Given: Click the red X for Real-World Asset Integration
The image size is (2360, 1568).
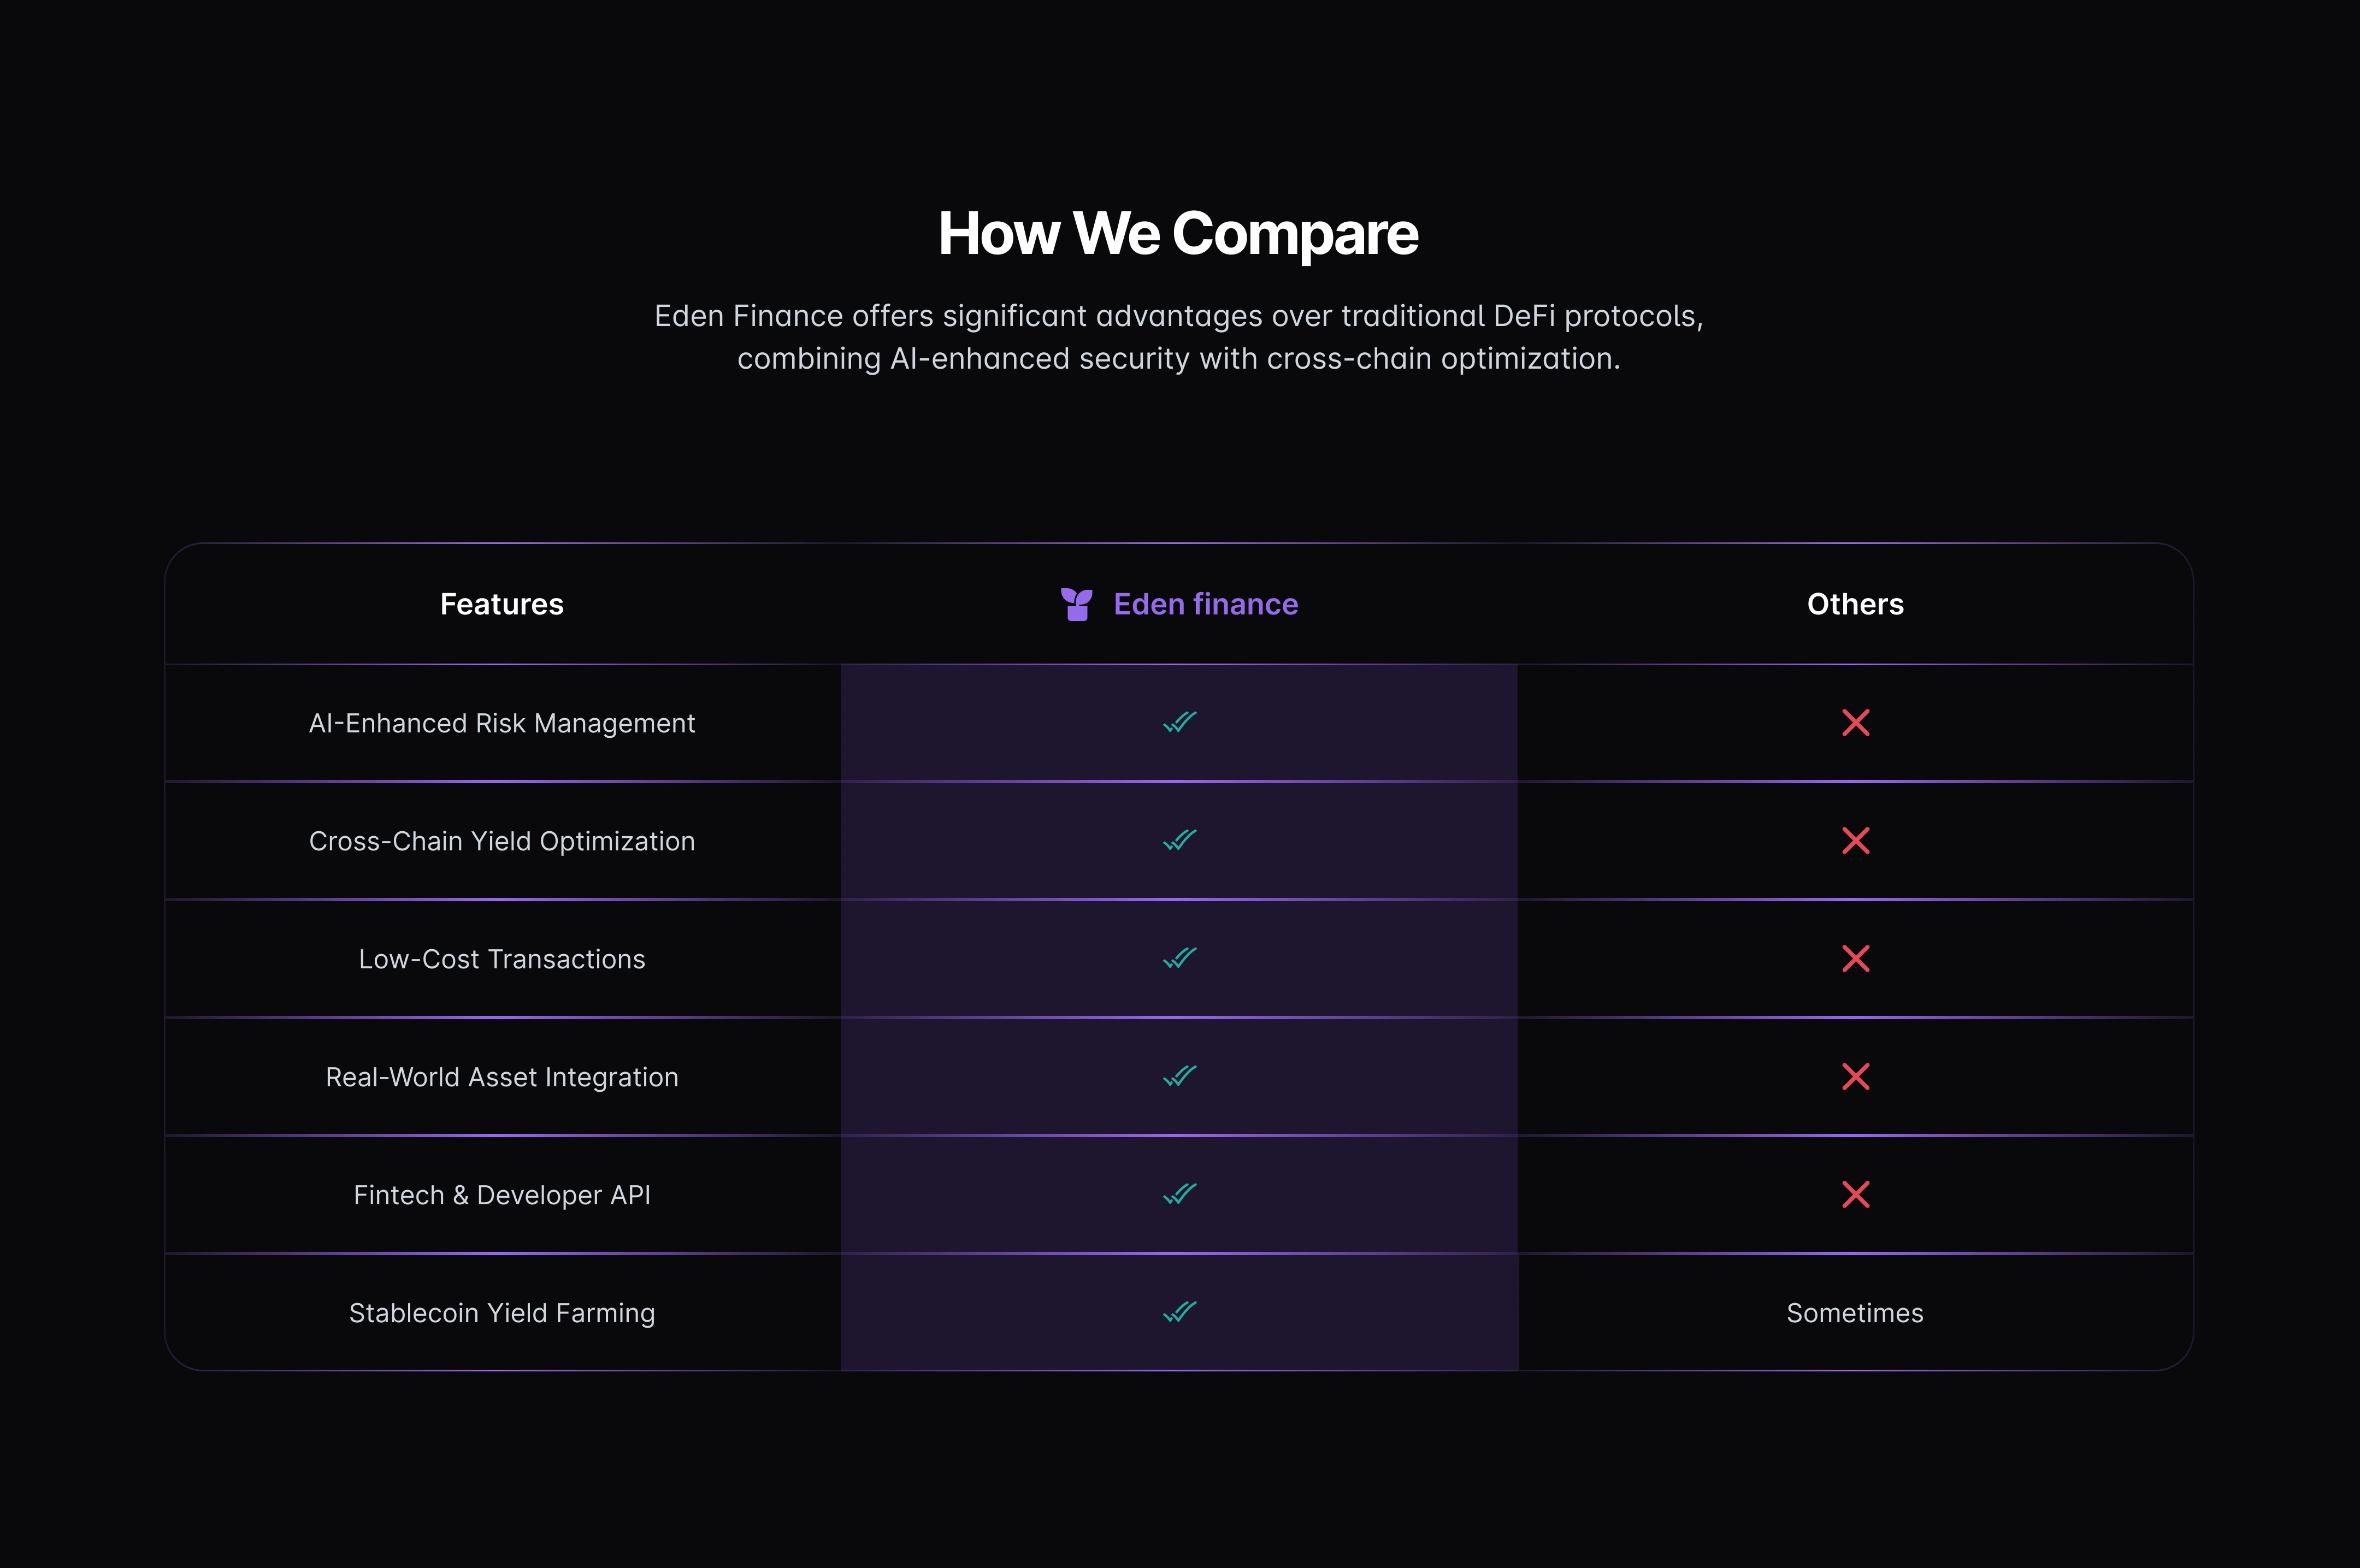Looking at the screenshot, I should point(1855,1076).
